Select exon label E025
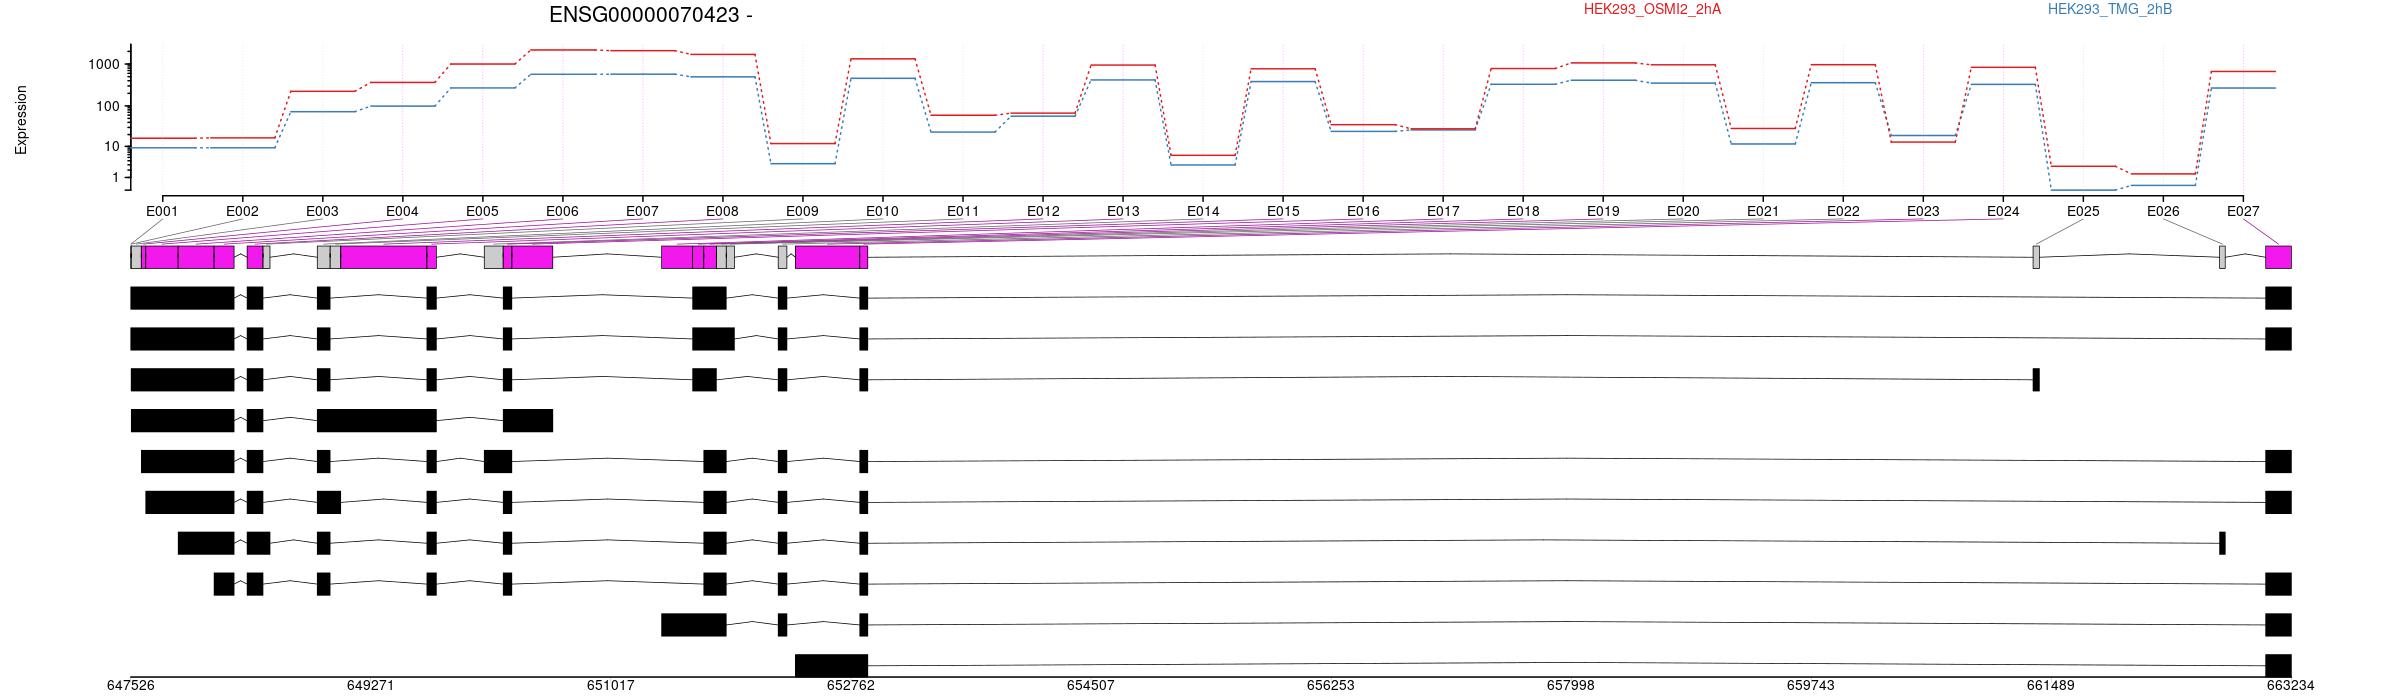This screenshot has height=700, width=2400. (x=2083, y=212)
